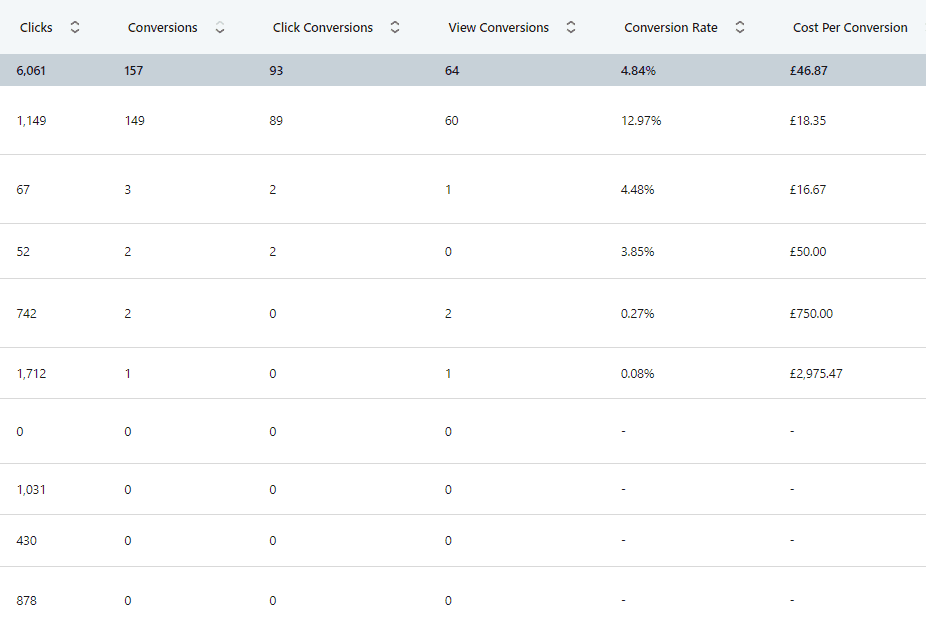Click the Conversion Rate sort arrows
Screen dimensions: 926x617
point(740,27)
